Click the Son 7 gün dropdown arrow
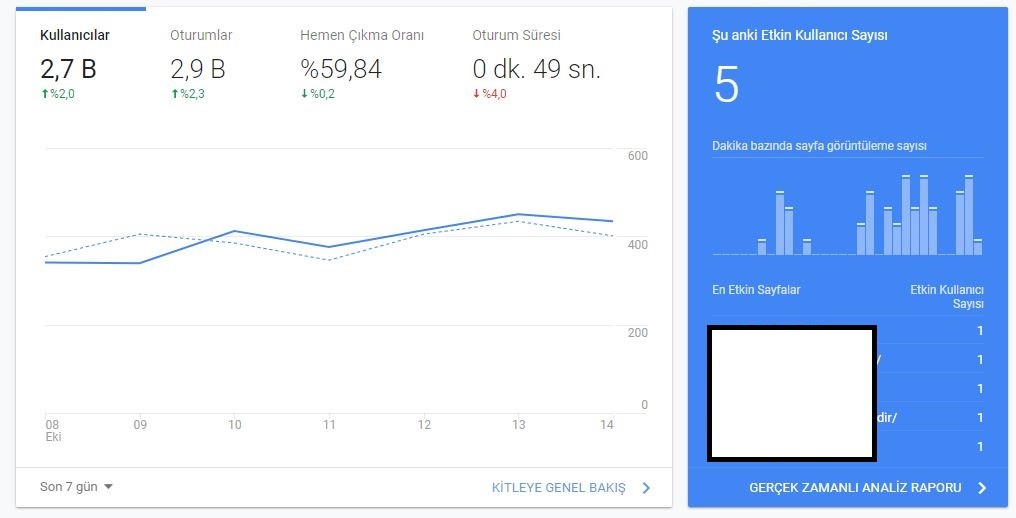The width and height of the screenshot is (1016, 518). coord(108,487)
